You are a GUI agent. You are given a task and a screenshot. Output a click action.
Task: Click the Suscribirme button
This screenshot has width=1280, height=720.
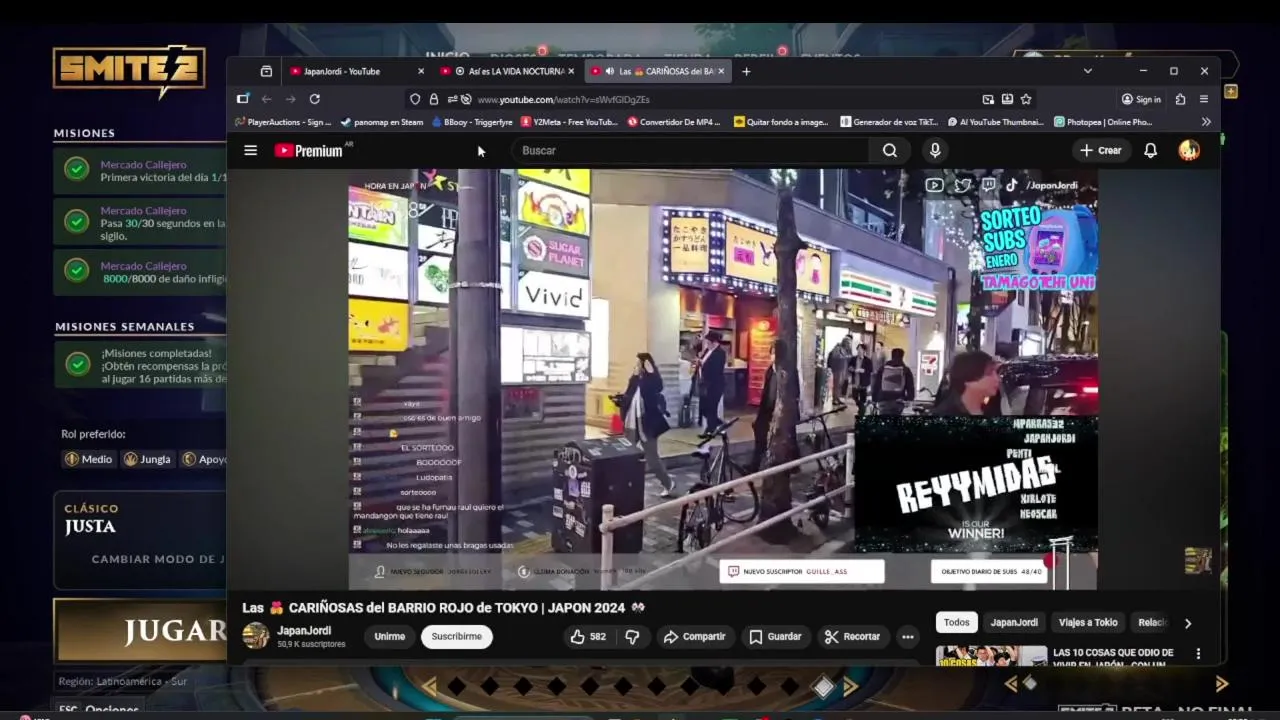457,636
